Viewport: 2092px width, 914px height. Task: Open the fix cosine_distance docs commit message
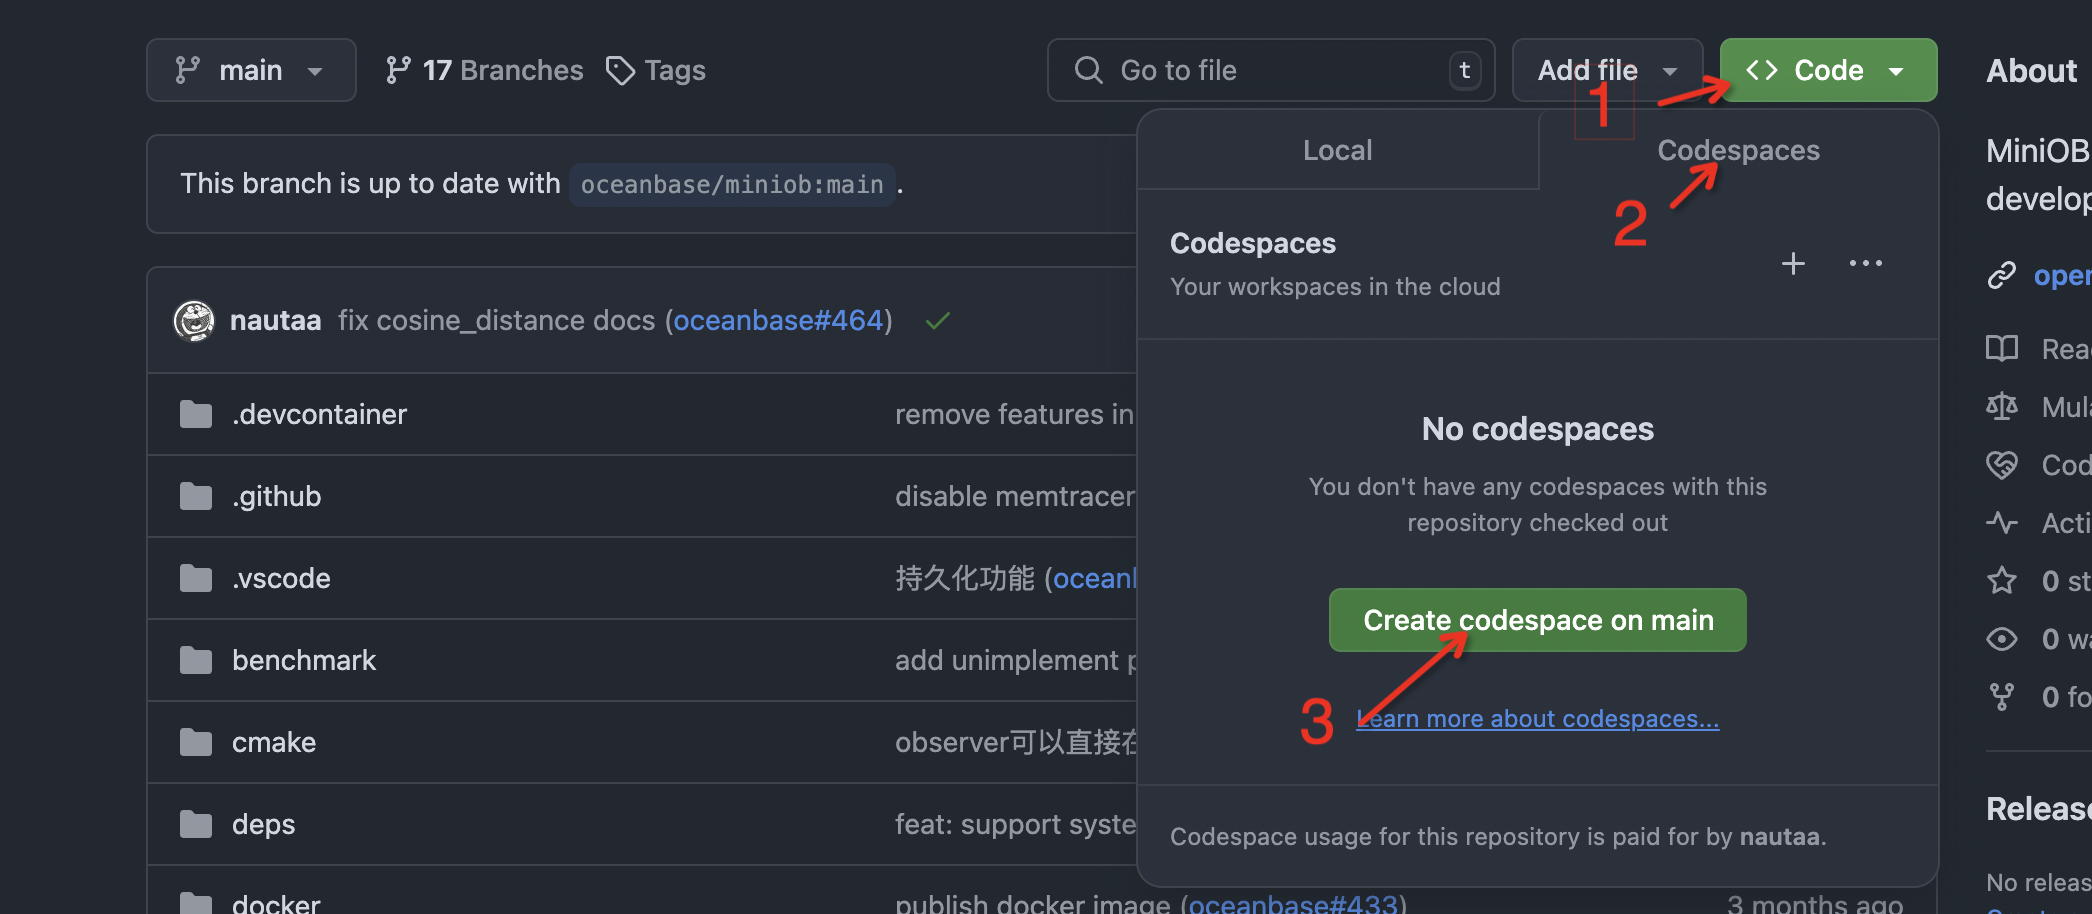(x=497, y=321)
